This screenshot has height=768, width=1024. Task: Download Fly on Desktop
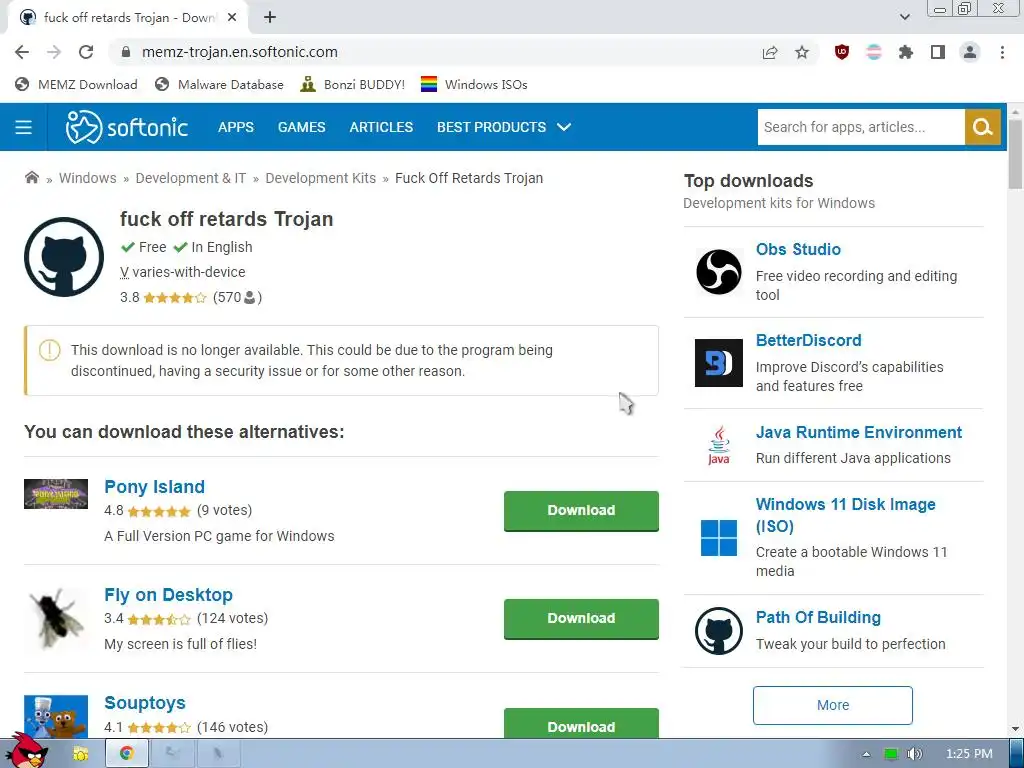point(581,618)
